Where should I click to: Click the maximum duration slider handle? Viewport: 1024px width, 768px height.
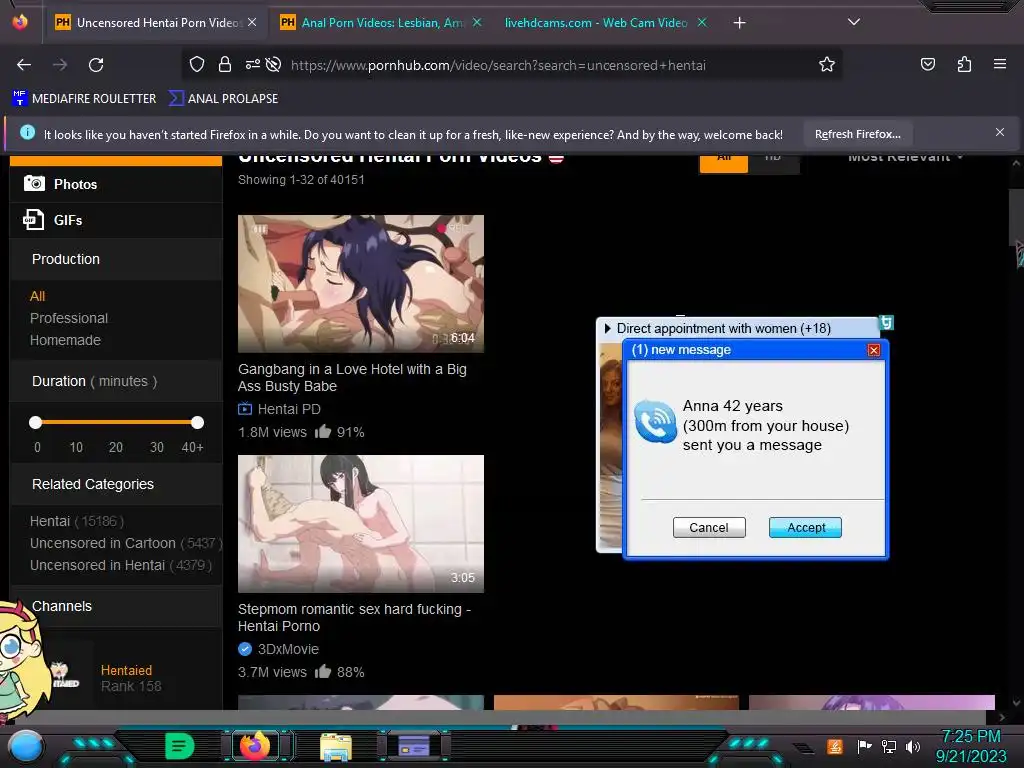point(197,423)
